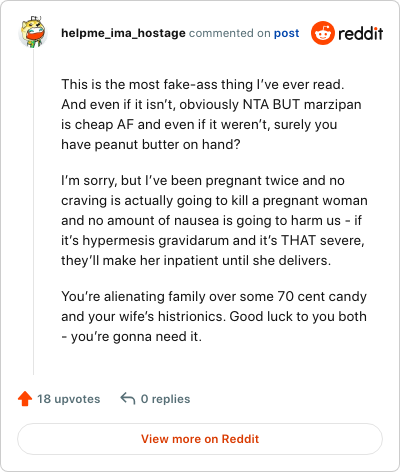Open the helpme_ima_hostage username profile
This screenshot has width=400, height=472.
tap(123, 33)
